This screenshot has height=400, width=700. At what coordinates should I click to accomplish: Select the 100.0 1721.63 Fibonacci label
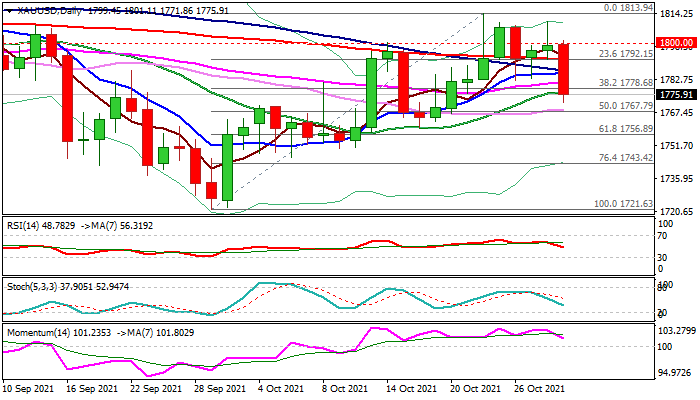pos(624,204)
